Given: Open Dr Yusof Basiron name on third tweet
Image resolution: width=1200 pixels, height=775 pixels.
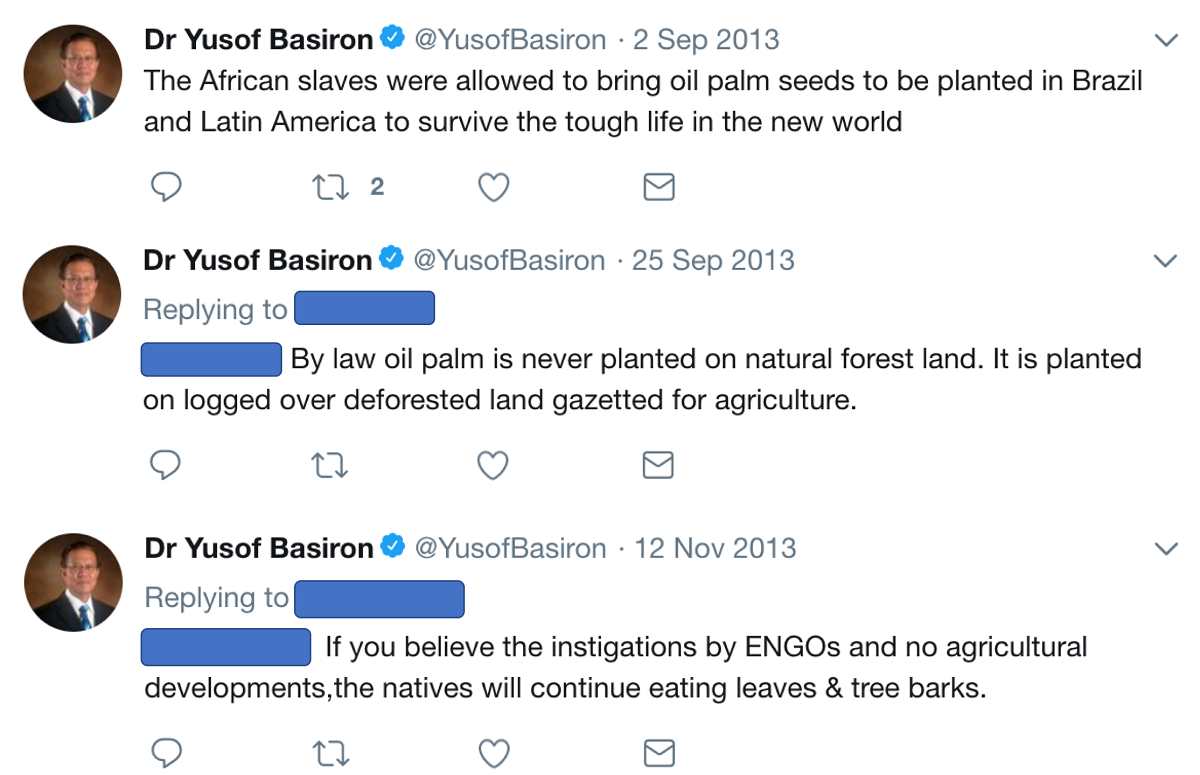Looking at the screenshot, I should (258, 548).
